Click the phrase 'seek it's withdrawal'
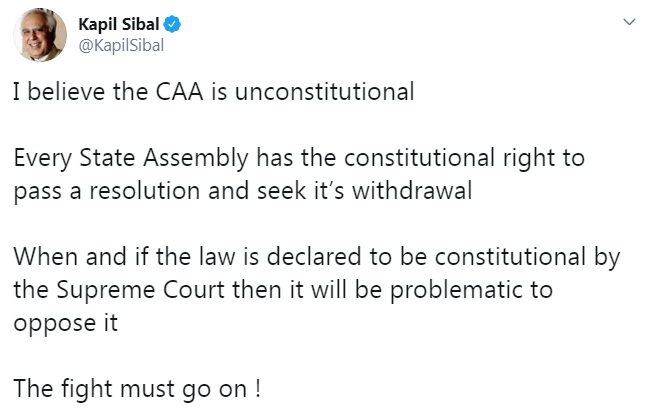The height and width of the screenshot is (409, 650). pos(364,191)
